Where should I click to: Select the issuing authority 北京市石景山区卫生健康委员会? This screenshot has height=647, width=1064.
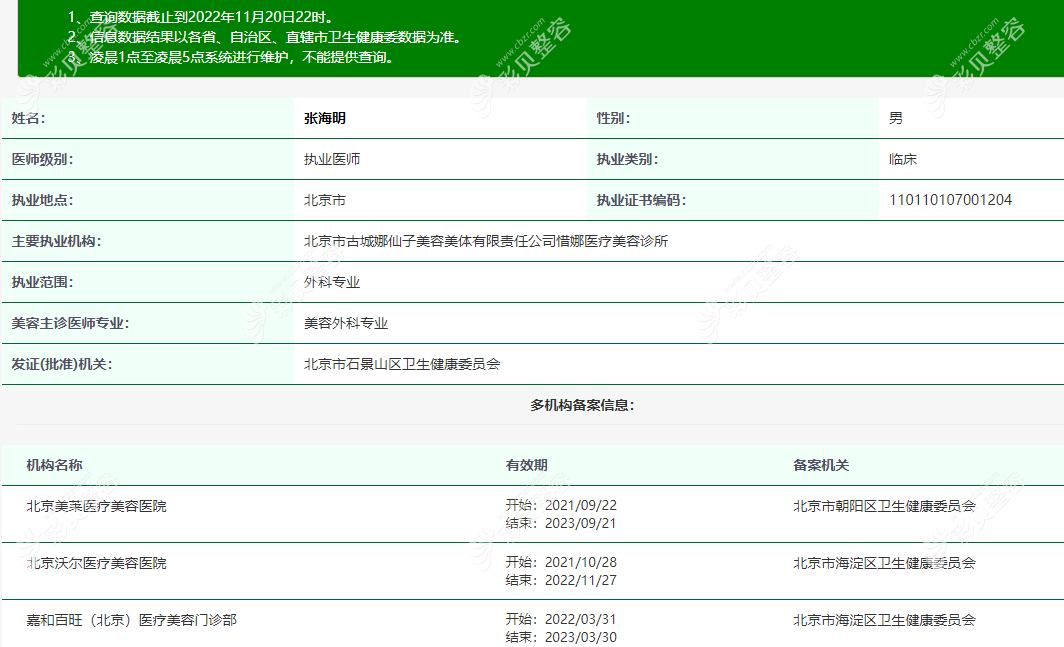click(401, 364)
